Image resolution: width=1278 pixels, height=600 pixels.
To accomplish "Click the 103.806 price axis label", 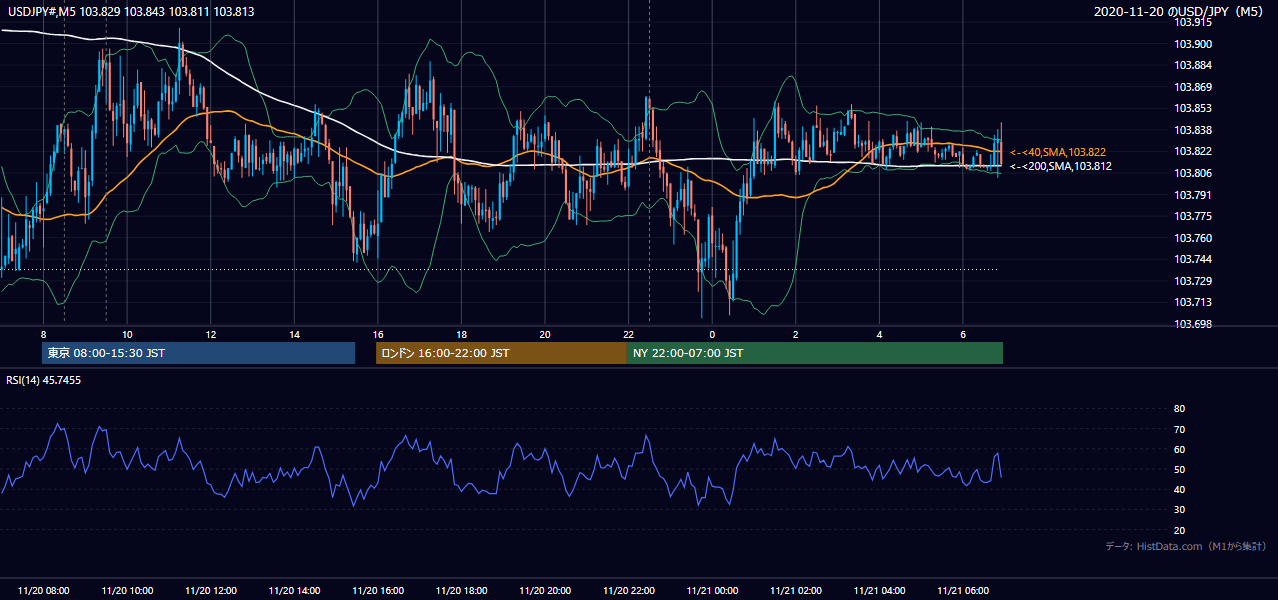I will click(x=1193, y=173).
